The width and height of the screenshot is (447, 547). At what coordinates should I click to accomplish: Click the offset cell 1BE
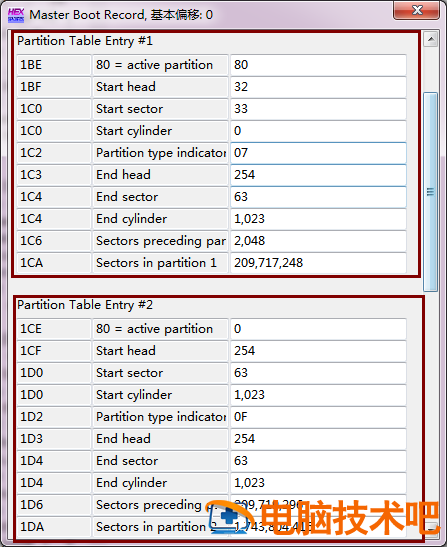pyautogui.click(x=54, y=65)
